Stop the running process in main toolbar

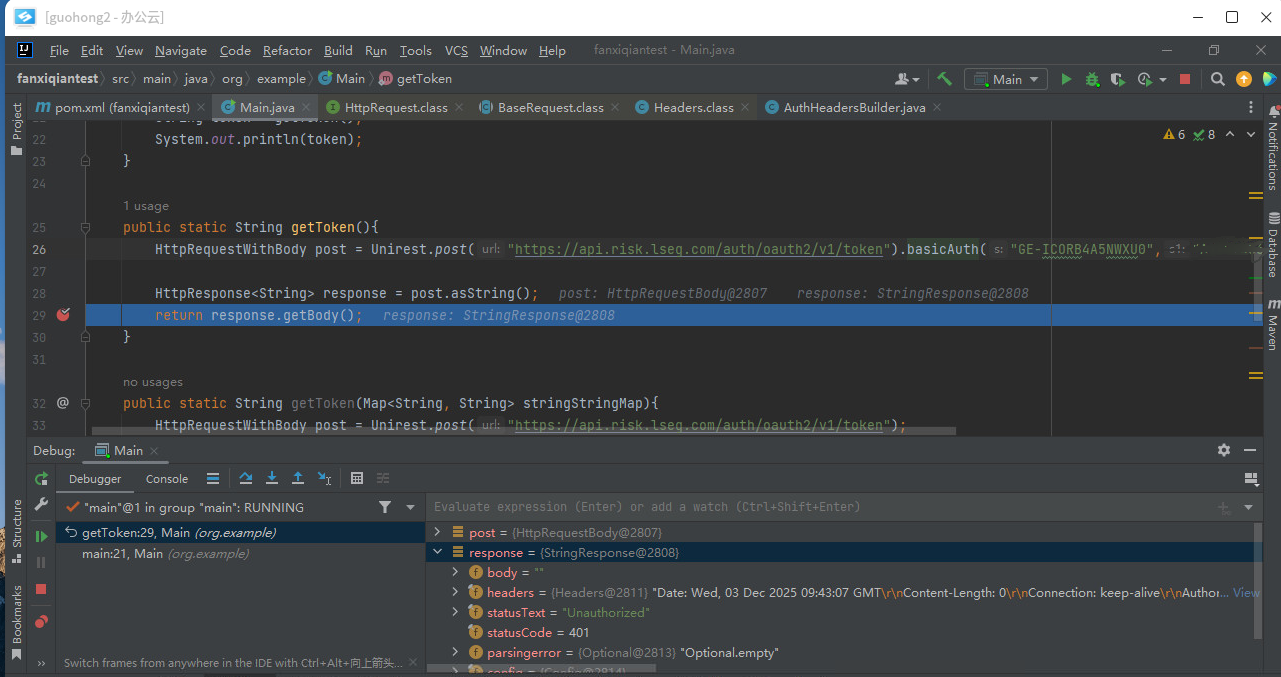[x=1185, y=79]
